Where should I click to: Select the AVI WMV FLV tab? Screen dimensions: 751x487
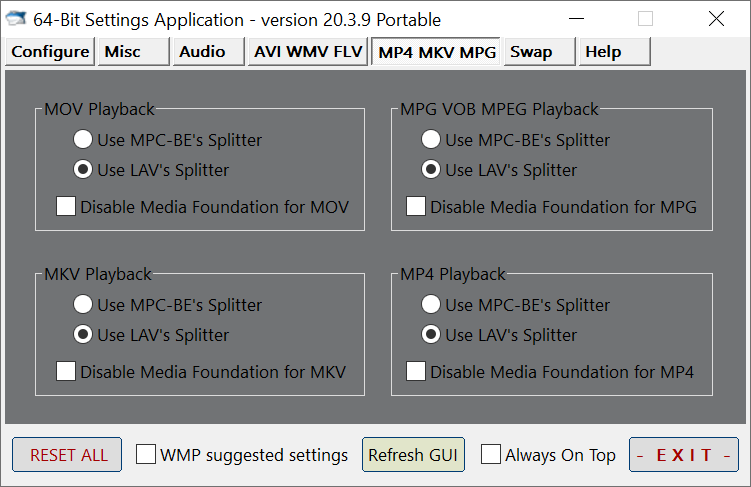tap(307, 52)
